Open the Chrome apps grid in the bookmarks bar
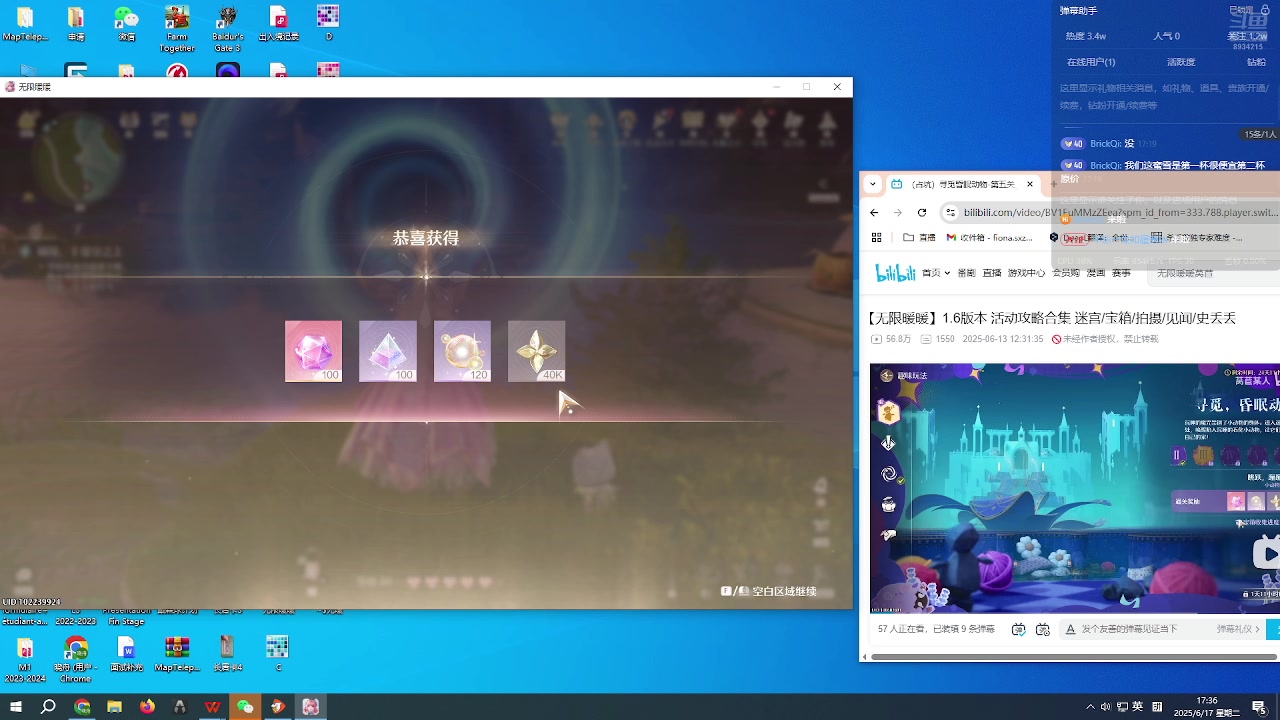Screen dimensions: 1280x720 [877, 238]
